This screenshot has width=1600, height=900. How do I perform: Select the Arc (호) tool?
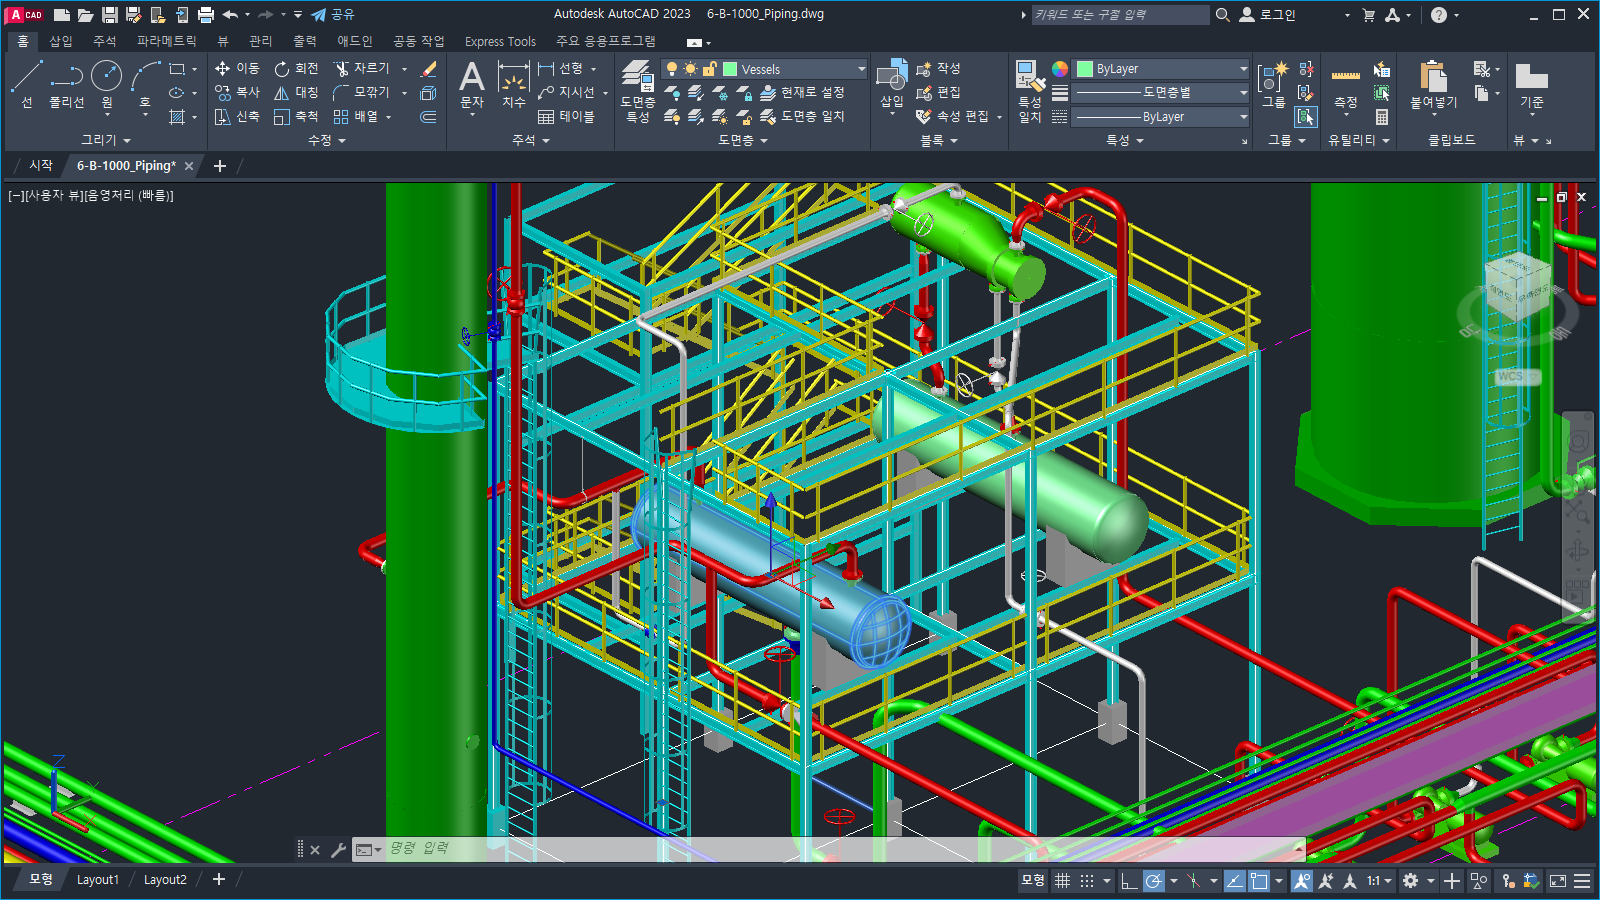click(145, 84)
